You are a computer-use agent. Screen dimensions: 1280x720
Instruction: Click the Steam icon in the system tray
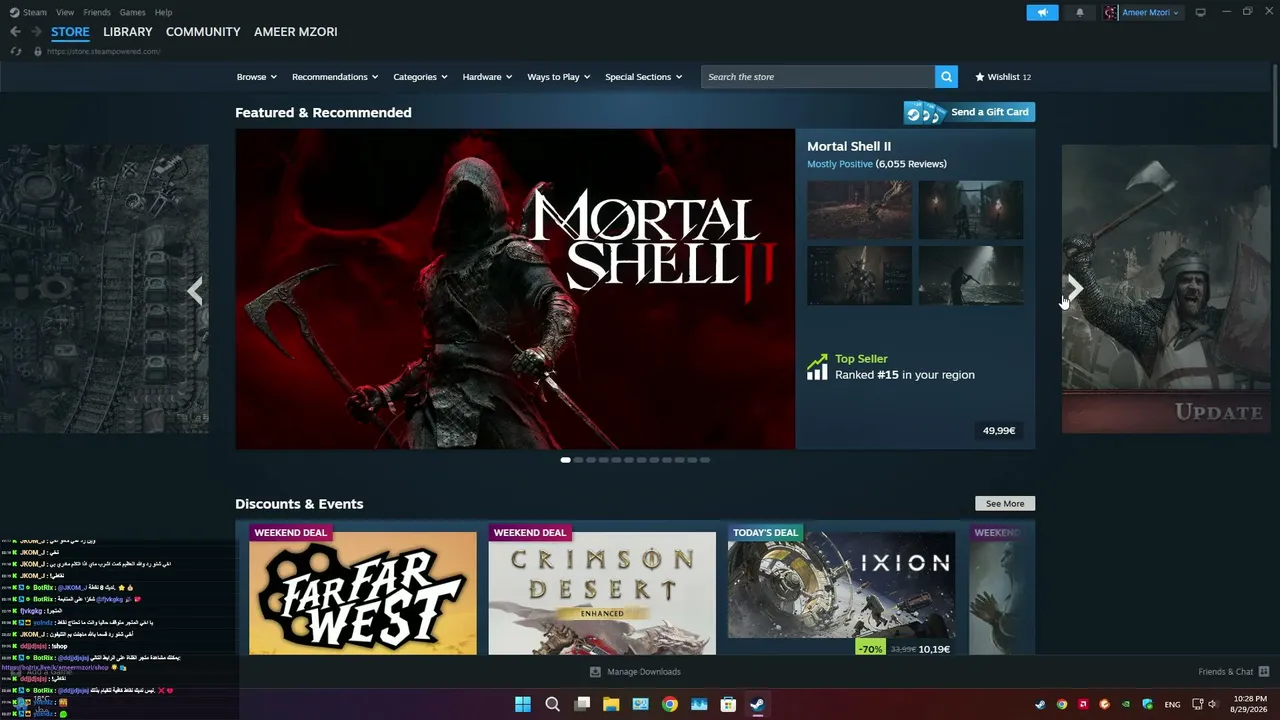[1040, 704]
